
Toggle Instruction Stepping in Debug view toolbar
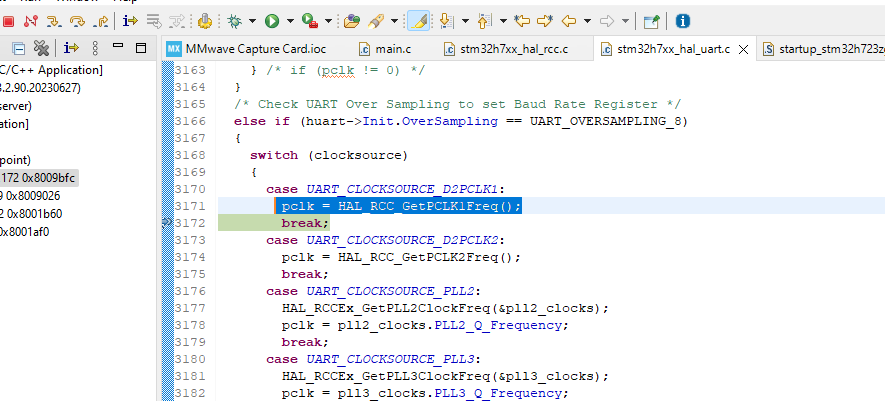(x=71, y=49)
